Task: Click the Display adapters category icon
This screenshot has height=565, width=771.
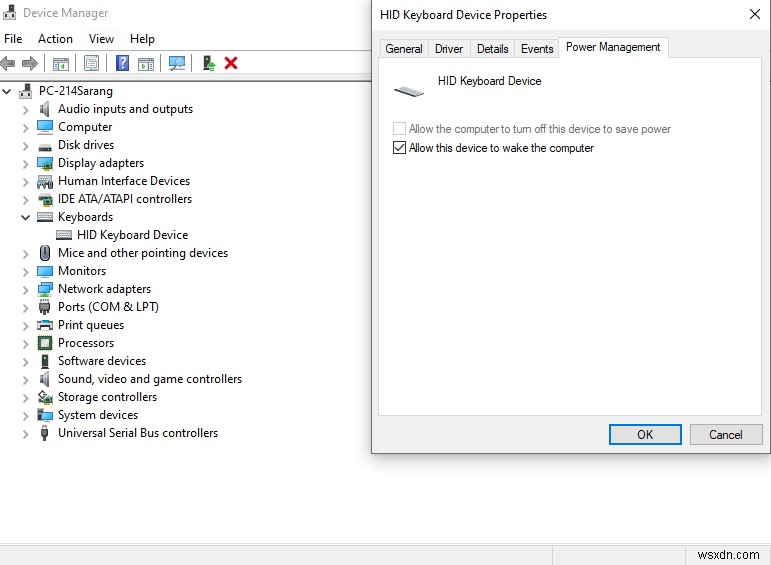Action: pyautogui.click(x=45, y=163)
